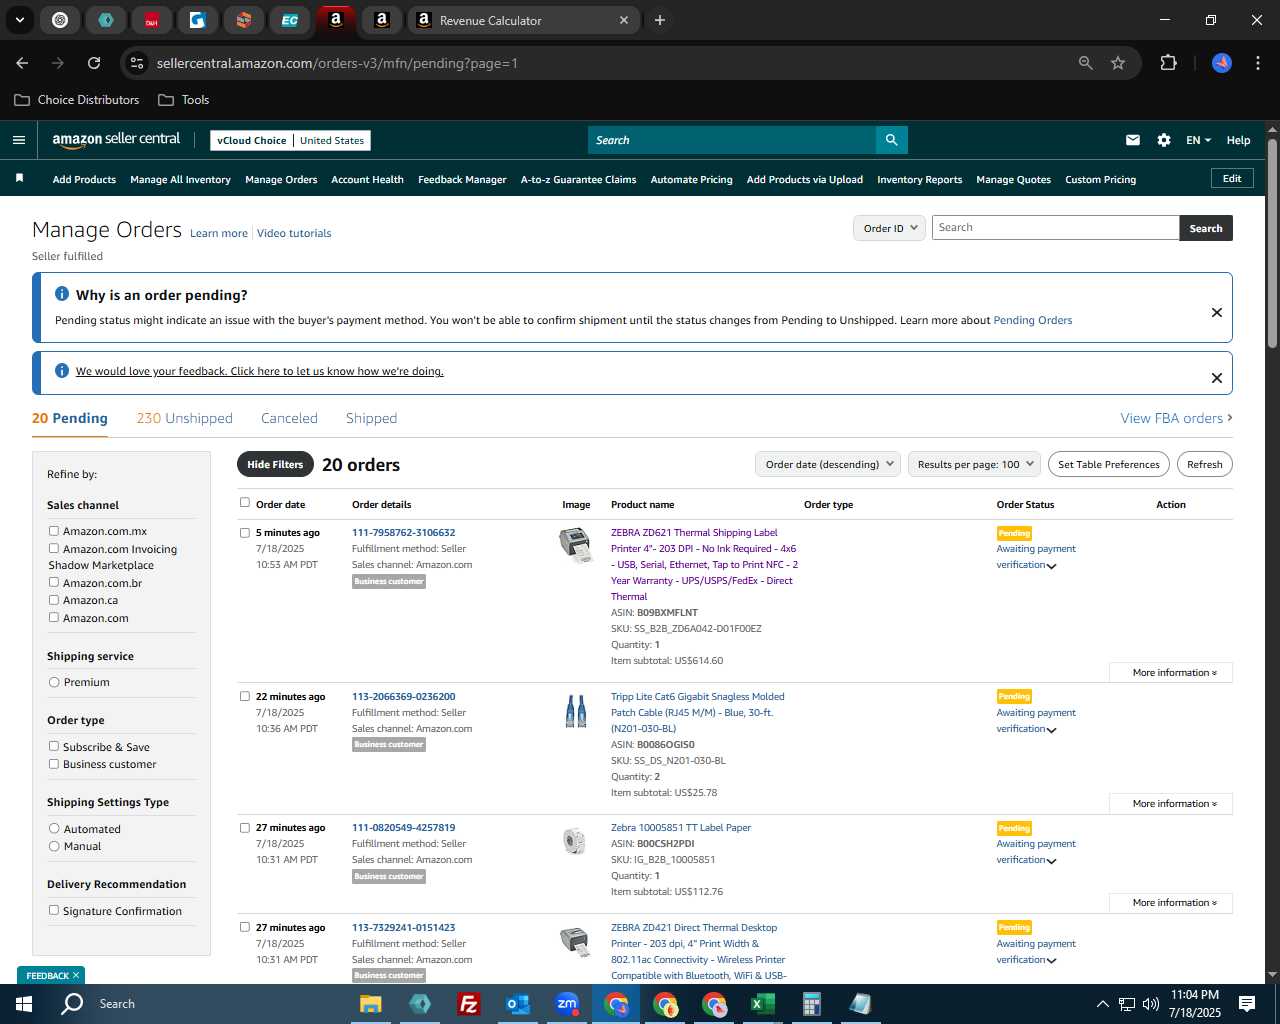Open the Order date (descending) sort dropdown
This screenshot has width=1280, height=1024.
coord(828,464)
